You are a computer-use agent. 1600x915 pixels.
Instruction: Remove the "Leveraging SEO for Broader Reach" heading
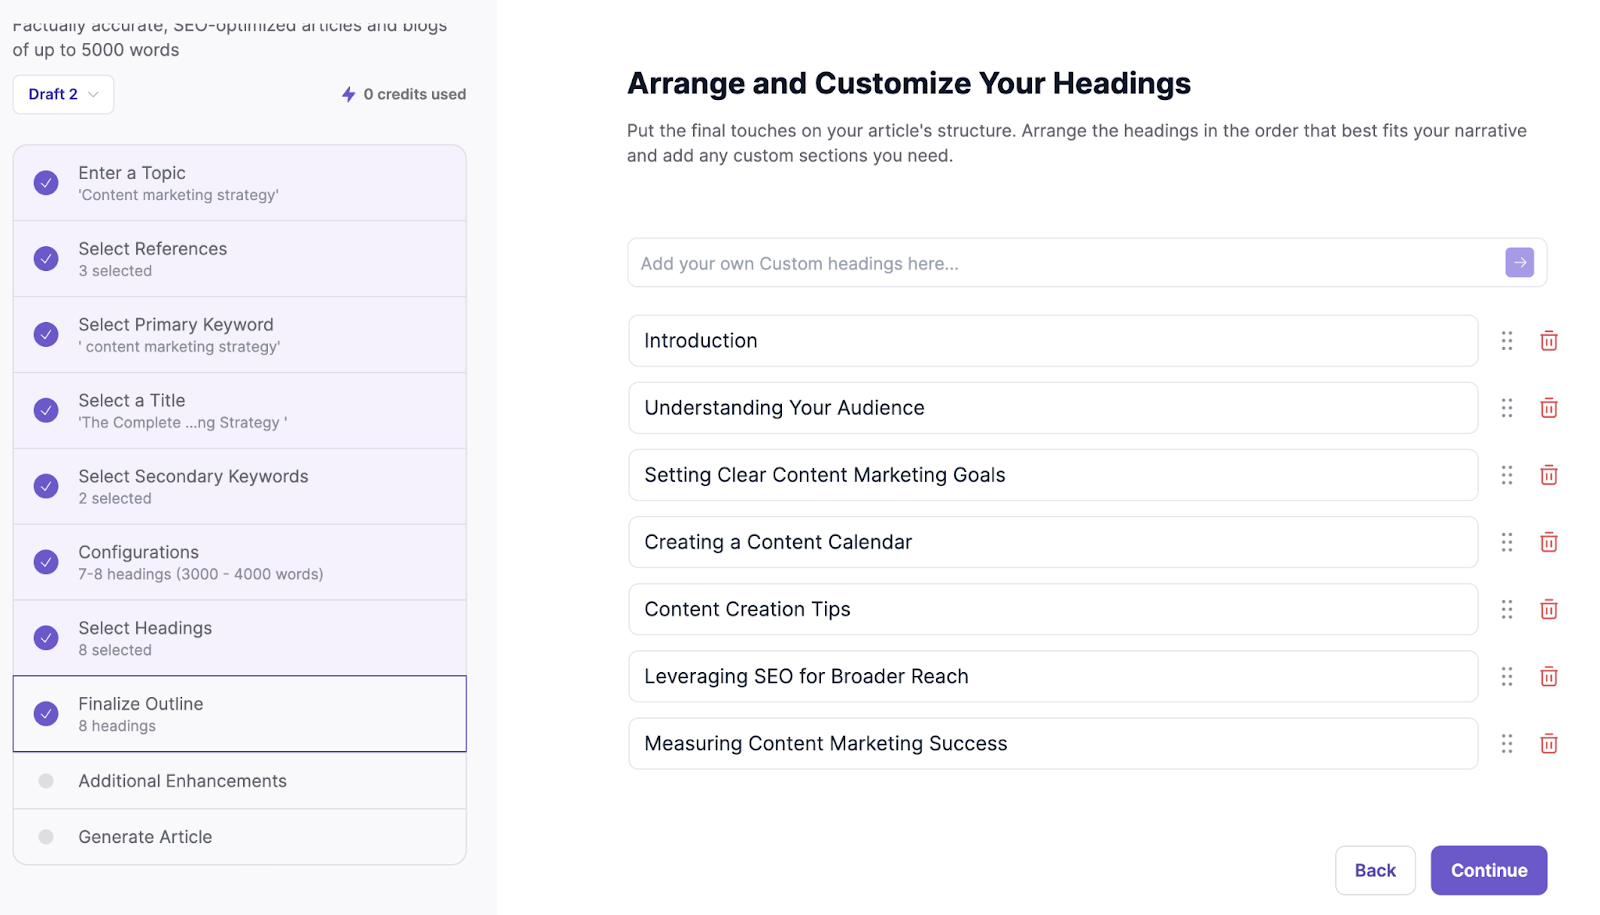click(1548, 676)
